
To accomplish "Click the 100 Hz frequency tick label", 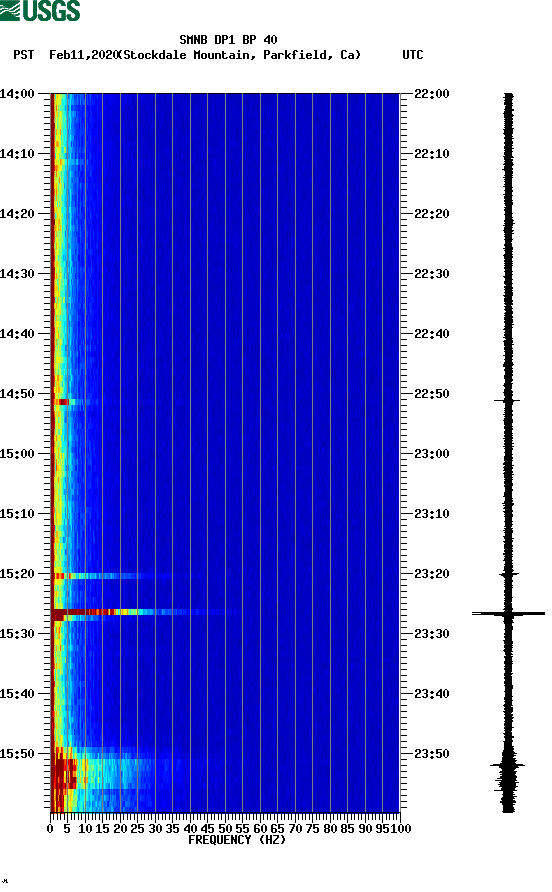I will point(401,829).
